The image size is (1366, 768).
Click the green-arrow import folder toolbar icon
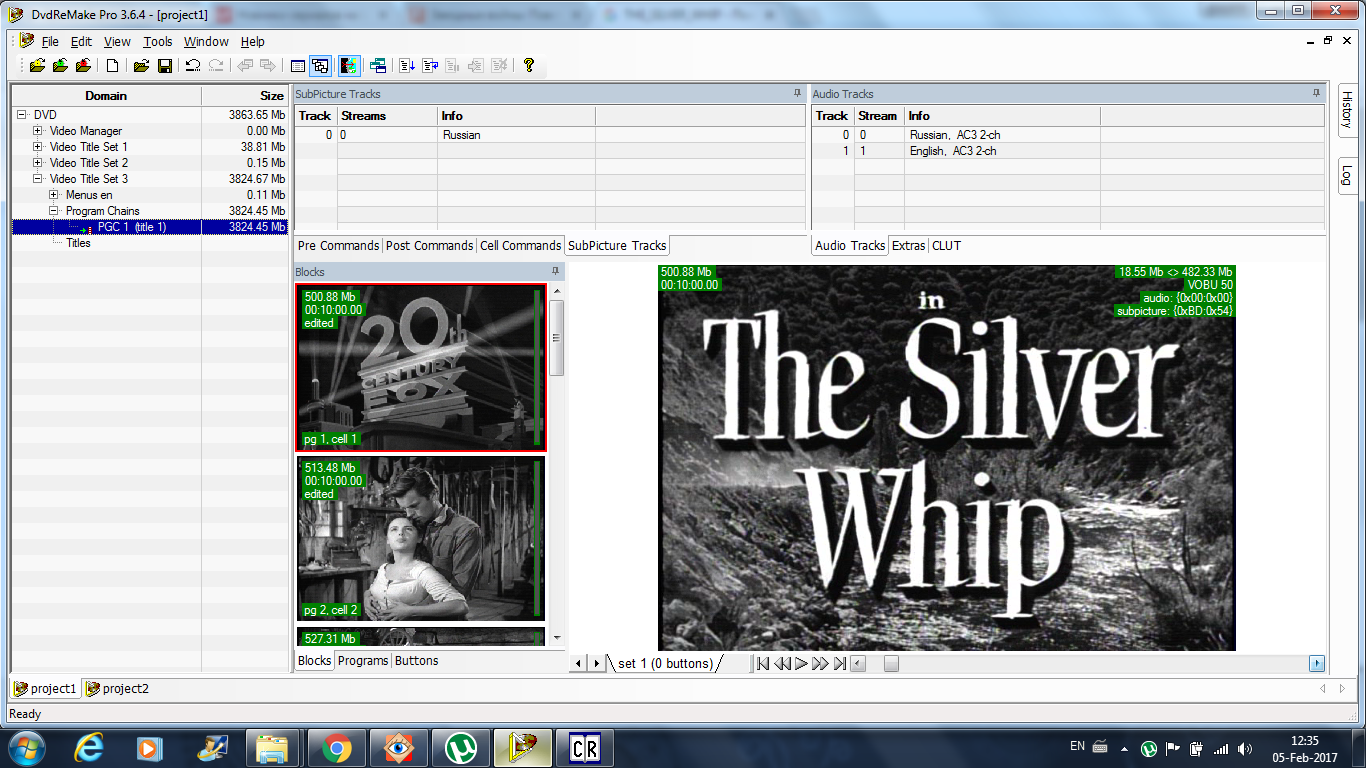pyautogui.click(x=60, y=66)
